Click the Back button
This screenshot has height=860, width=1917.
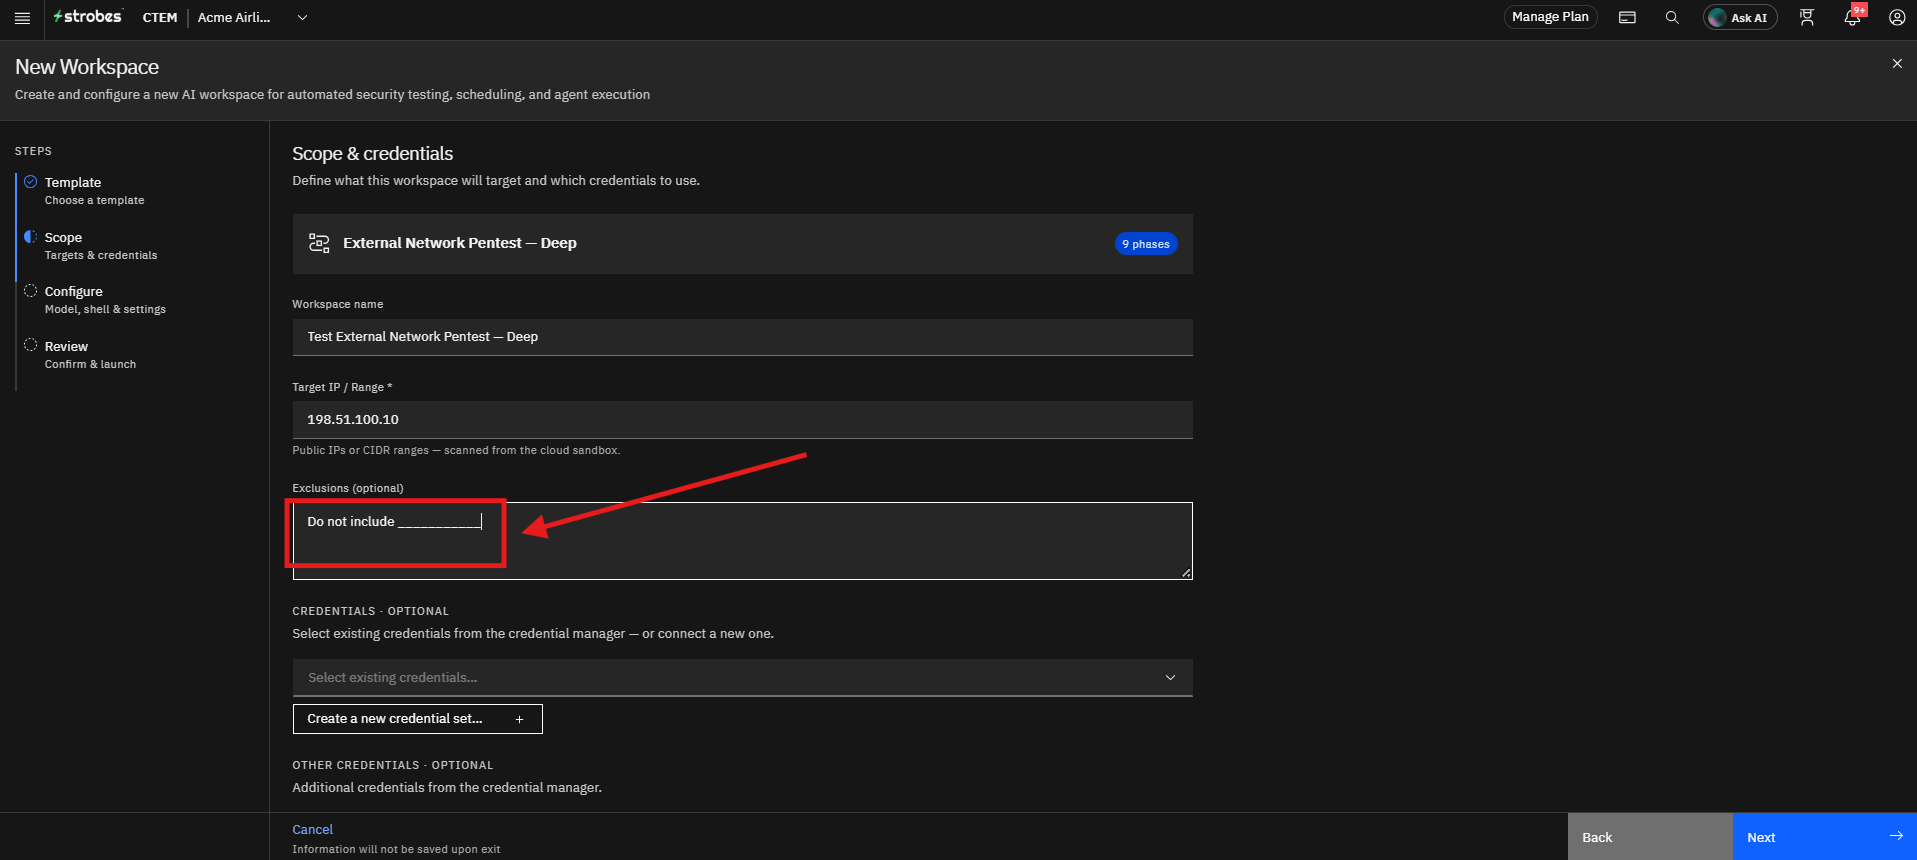pyautogui.click(x=1650, y=837)
